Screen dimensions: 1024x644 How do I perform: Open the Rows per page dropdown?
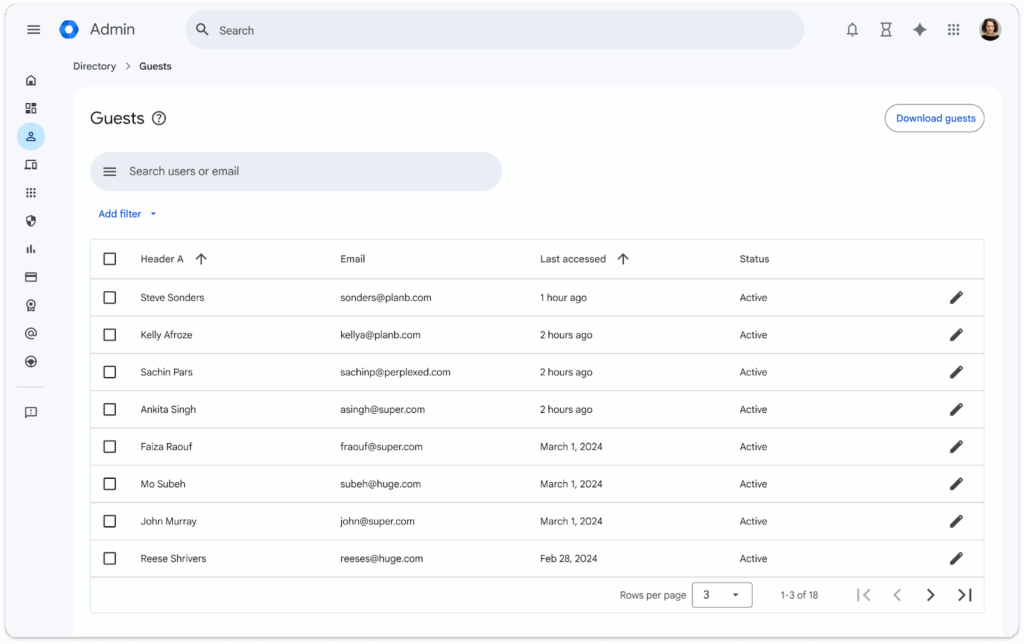point(721,595)
